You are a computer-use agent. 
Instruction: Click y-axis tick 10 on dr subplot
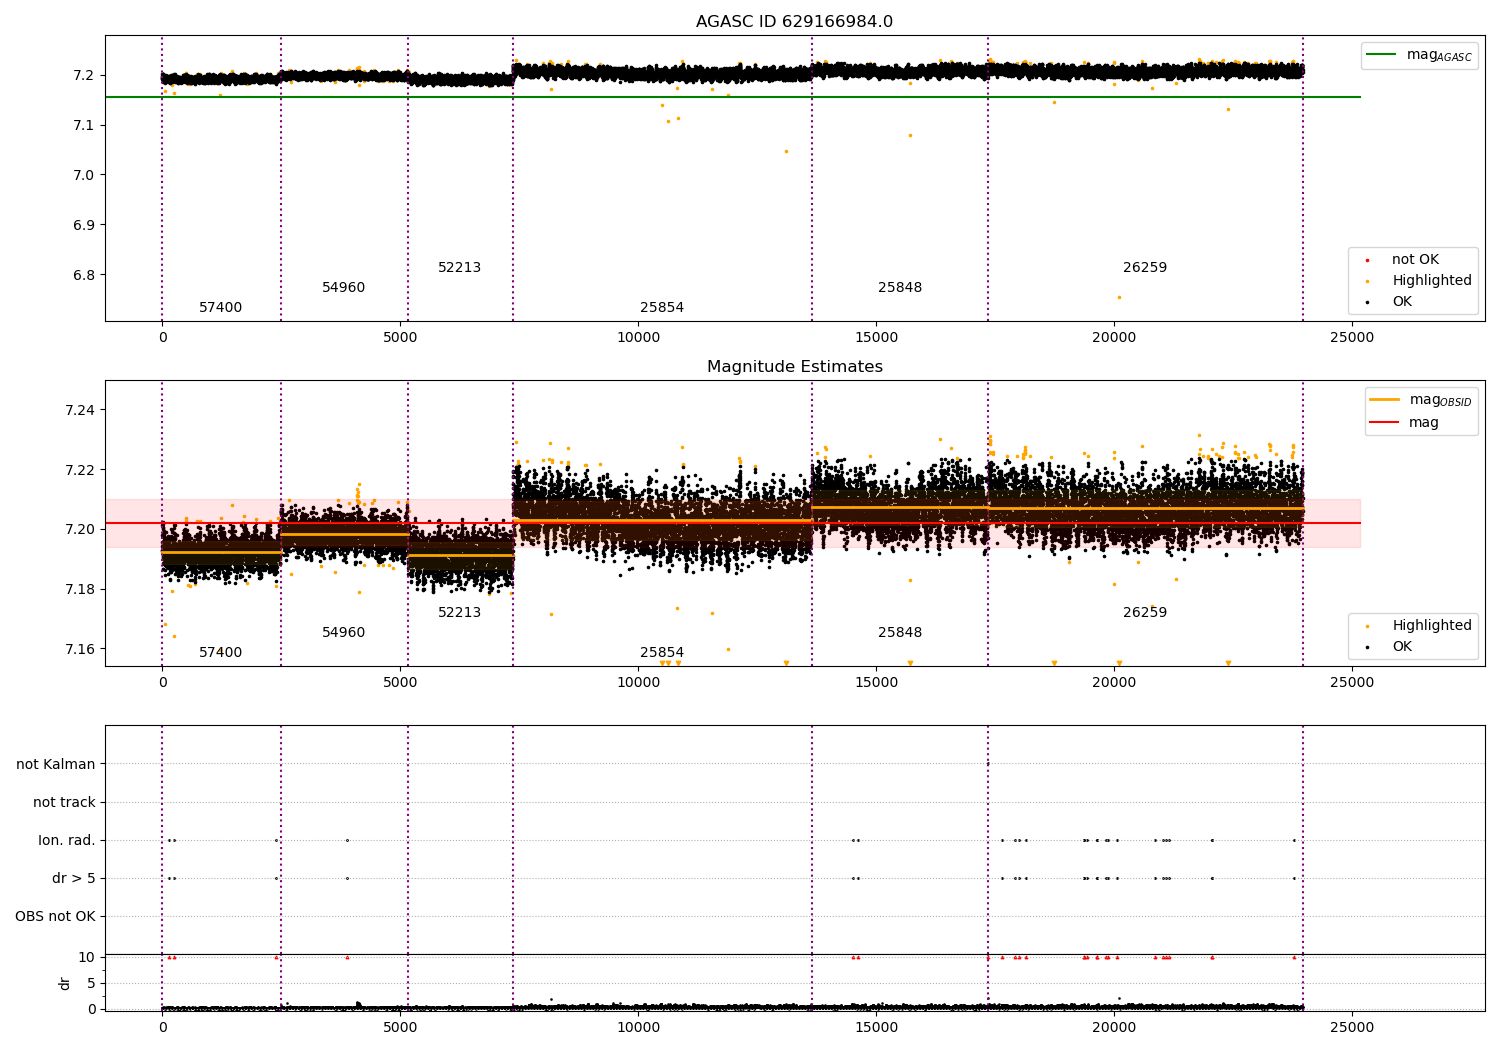[87, 957]
